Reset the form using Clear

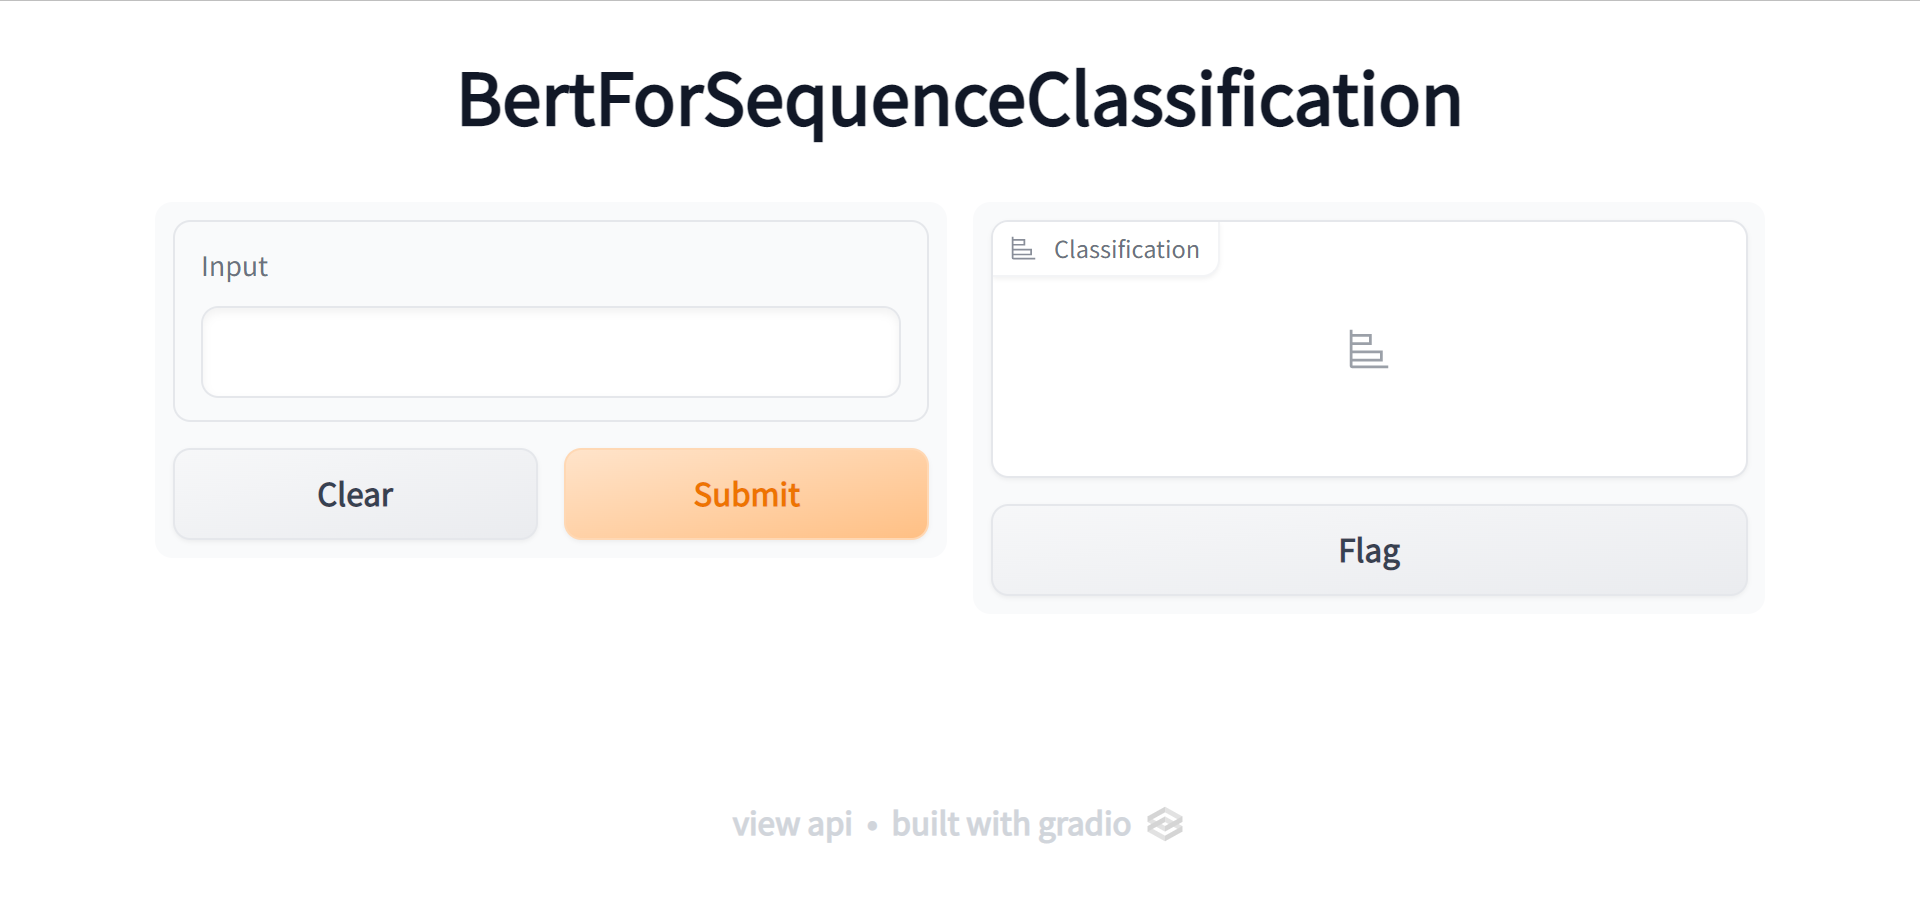click(355, 494)
